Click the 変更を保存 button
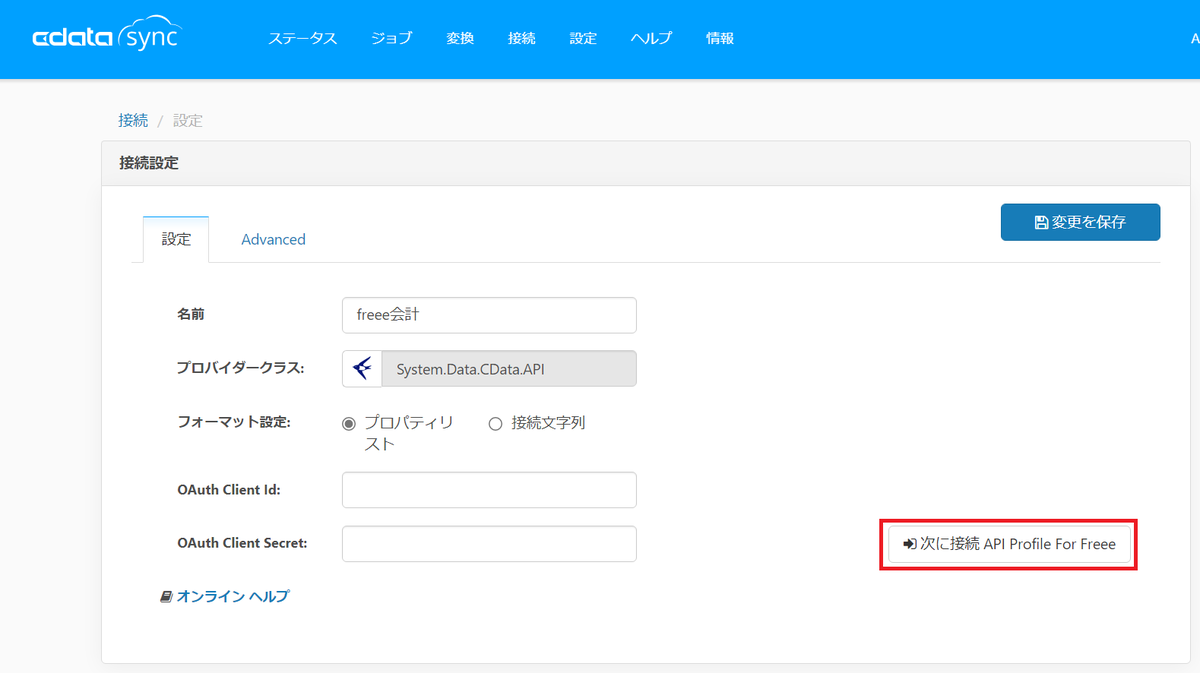 tap(1080, 222)
